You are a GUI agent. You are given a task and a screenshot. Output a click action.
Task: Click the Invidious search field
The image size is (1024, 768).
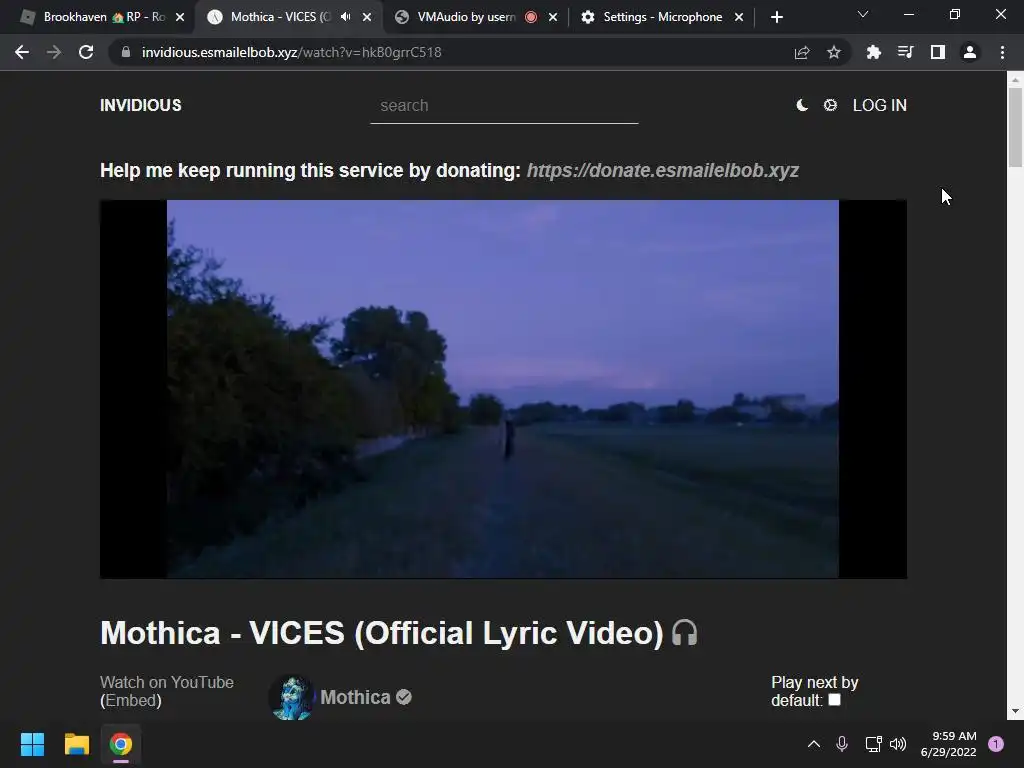click(x=504, y=106)
